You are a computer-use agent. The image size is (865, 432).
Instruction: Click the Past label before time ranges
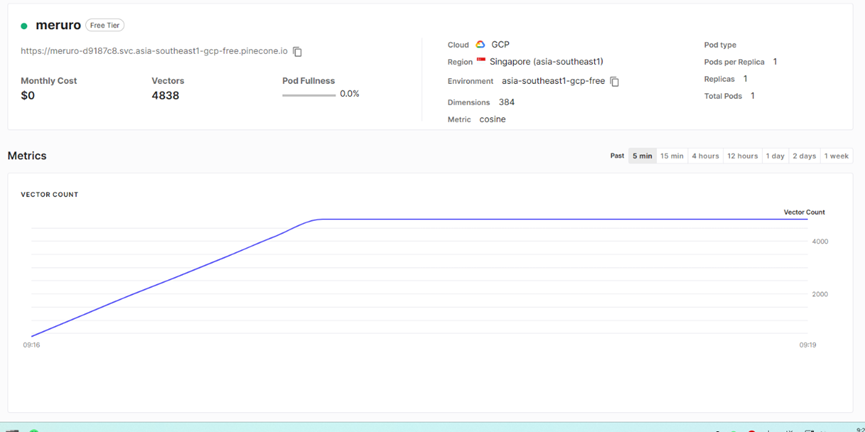[x=617, y=156]
